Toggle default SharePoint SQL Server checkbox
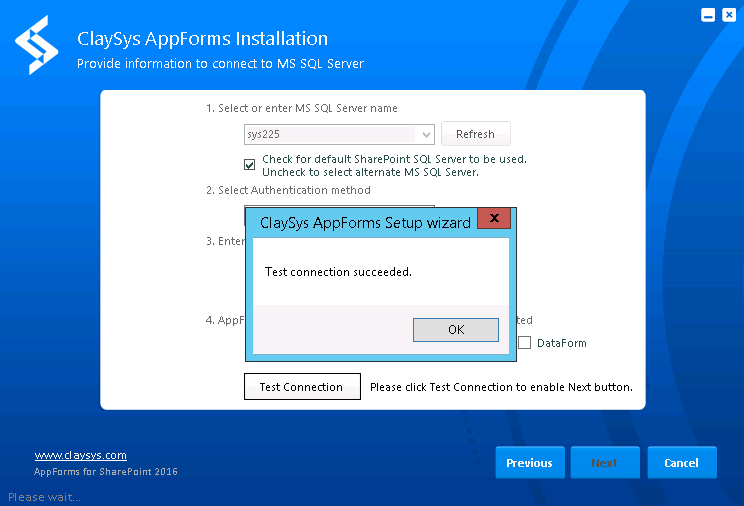 (250, 165)
